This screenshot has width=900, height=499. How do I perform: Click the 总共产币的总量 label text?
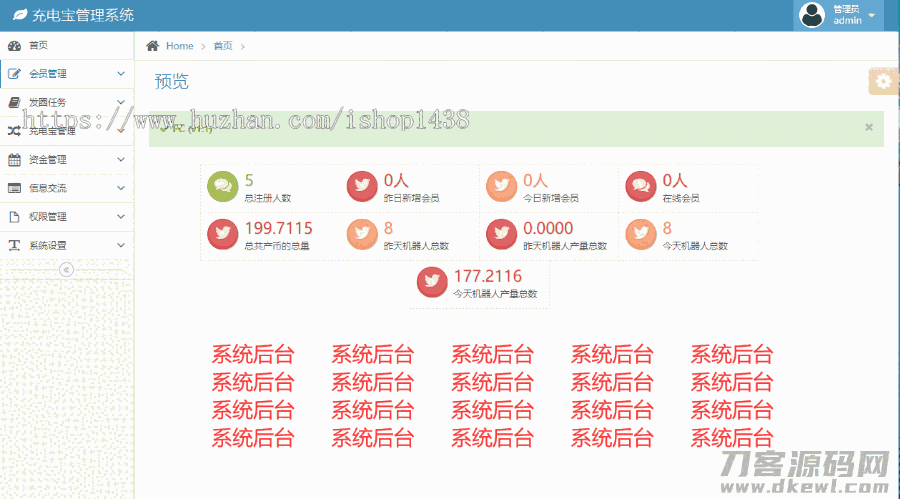pos(277,246)
